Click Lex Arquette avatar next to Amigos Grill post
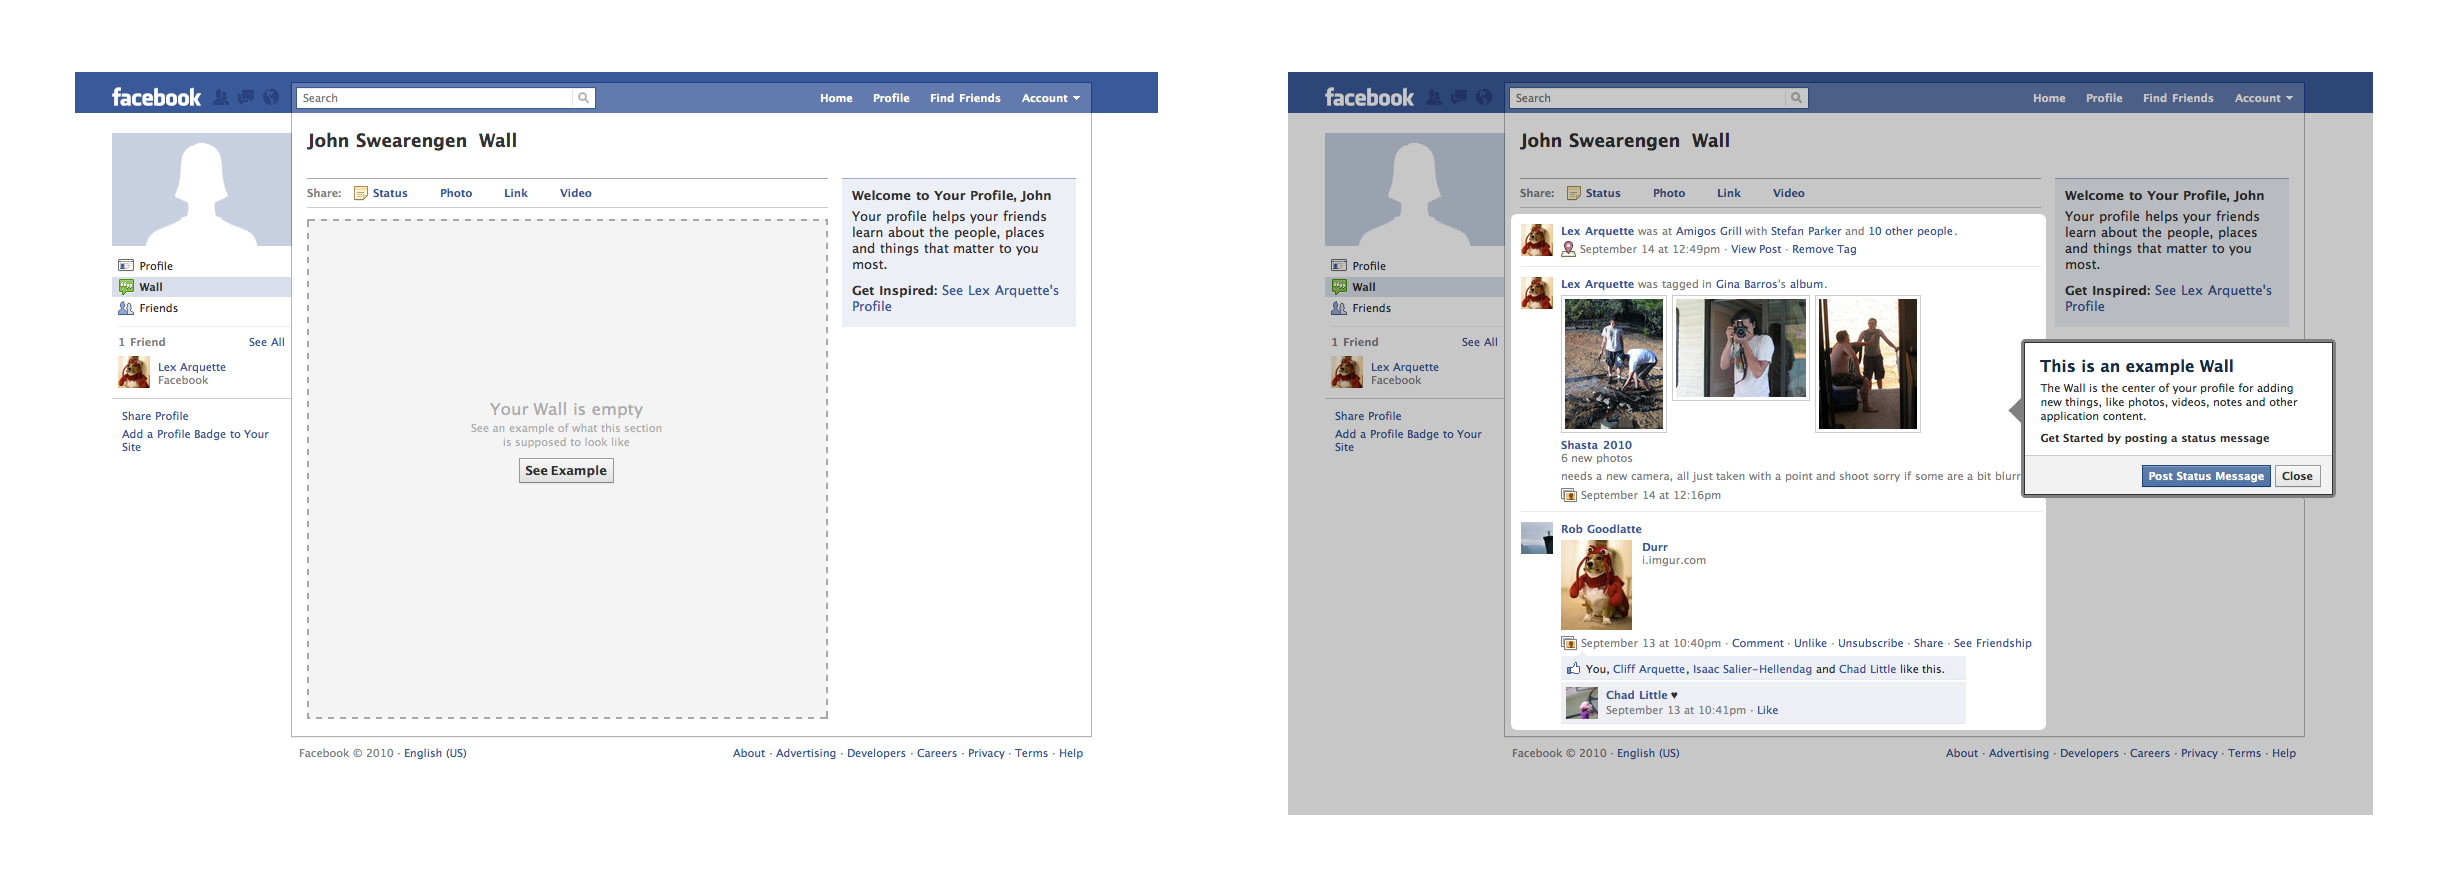The width and height of the screenshot is (2460, 883). [1537, 240]
